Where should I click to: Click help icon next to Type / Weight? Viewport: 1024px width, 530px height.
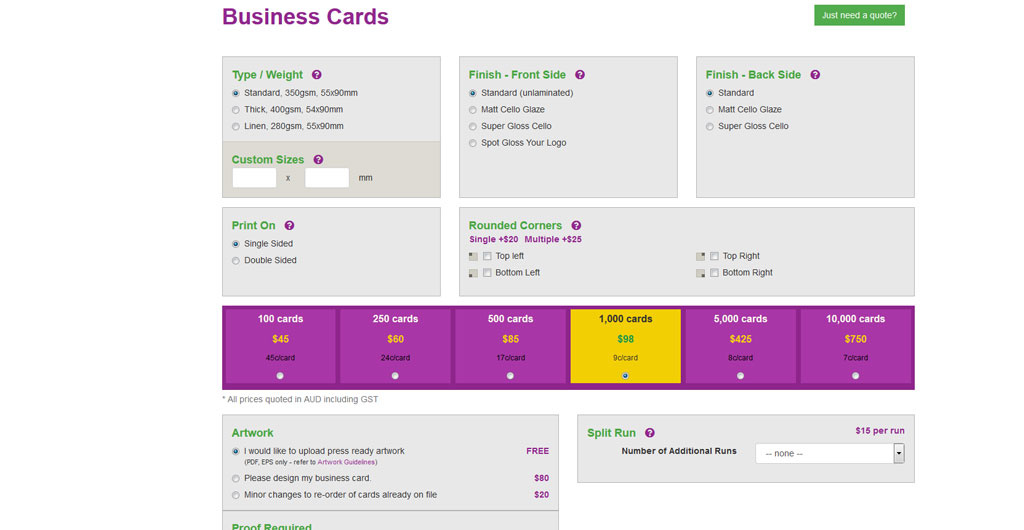pyautogui.click(x=317, y=75)
